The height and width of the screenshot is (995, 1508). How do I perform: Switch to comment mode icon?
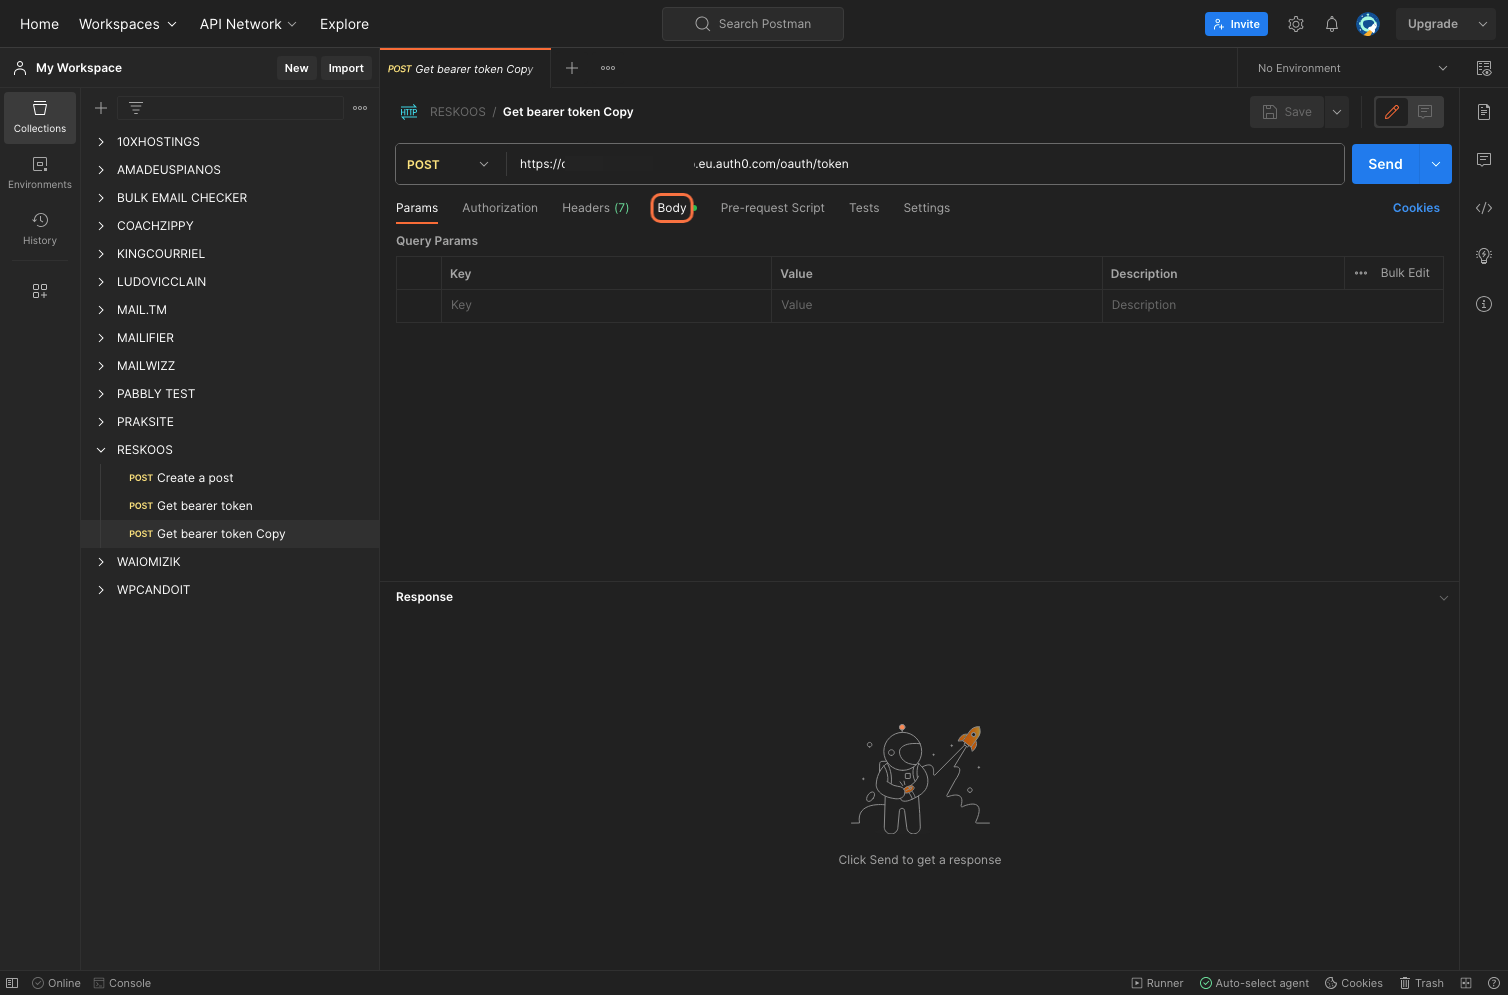tap(1426, 112)
